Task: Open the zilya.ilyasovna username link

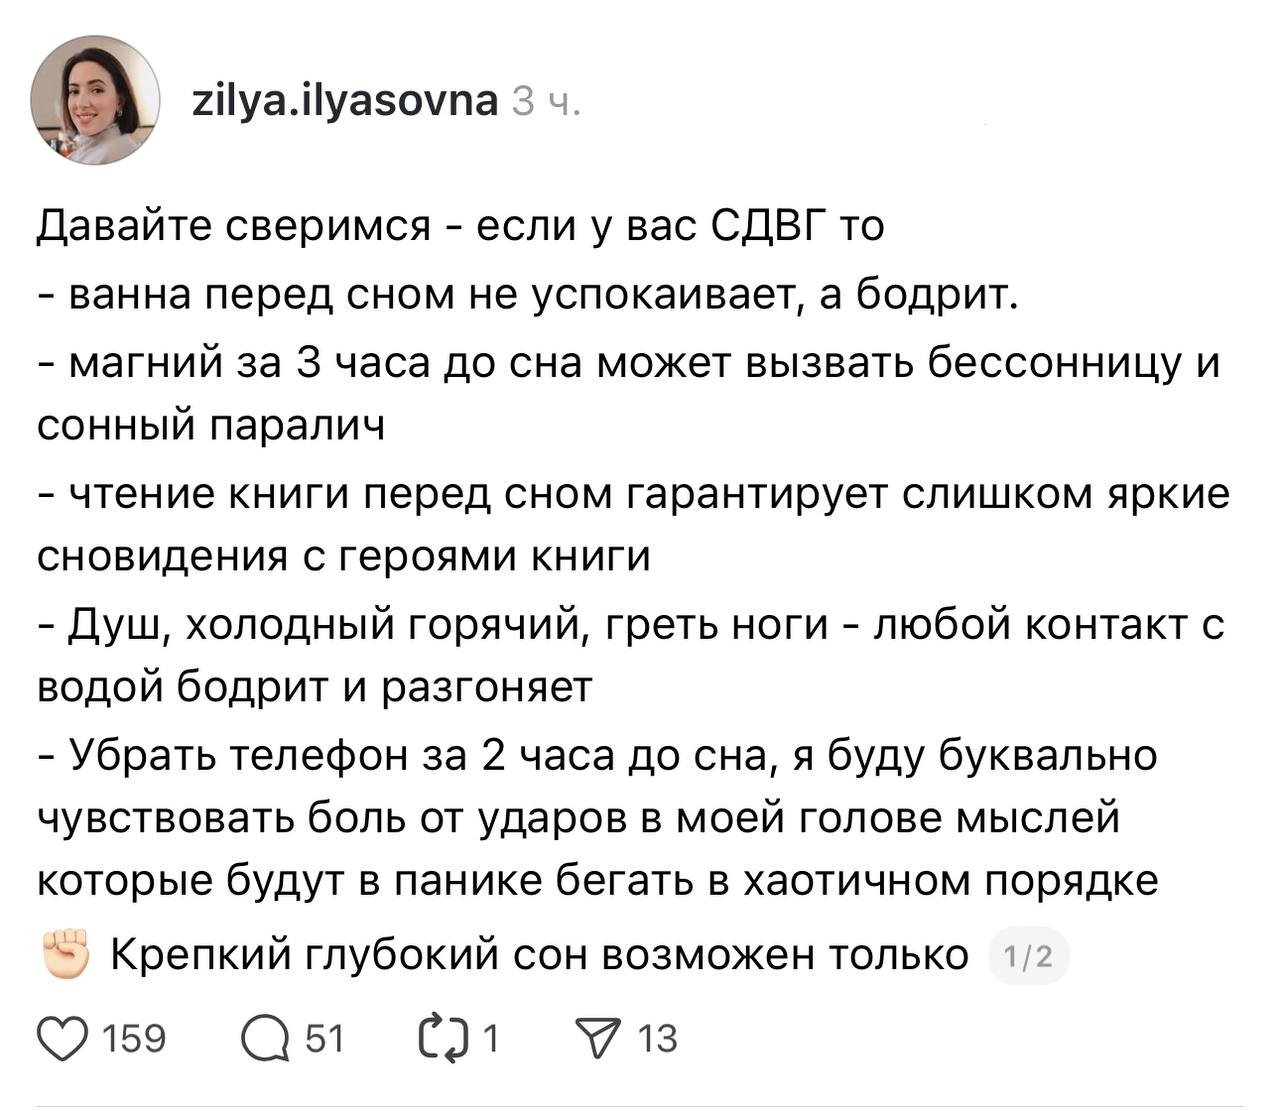Action: click(x=344, y=101)
